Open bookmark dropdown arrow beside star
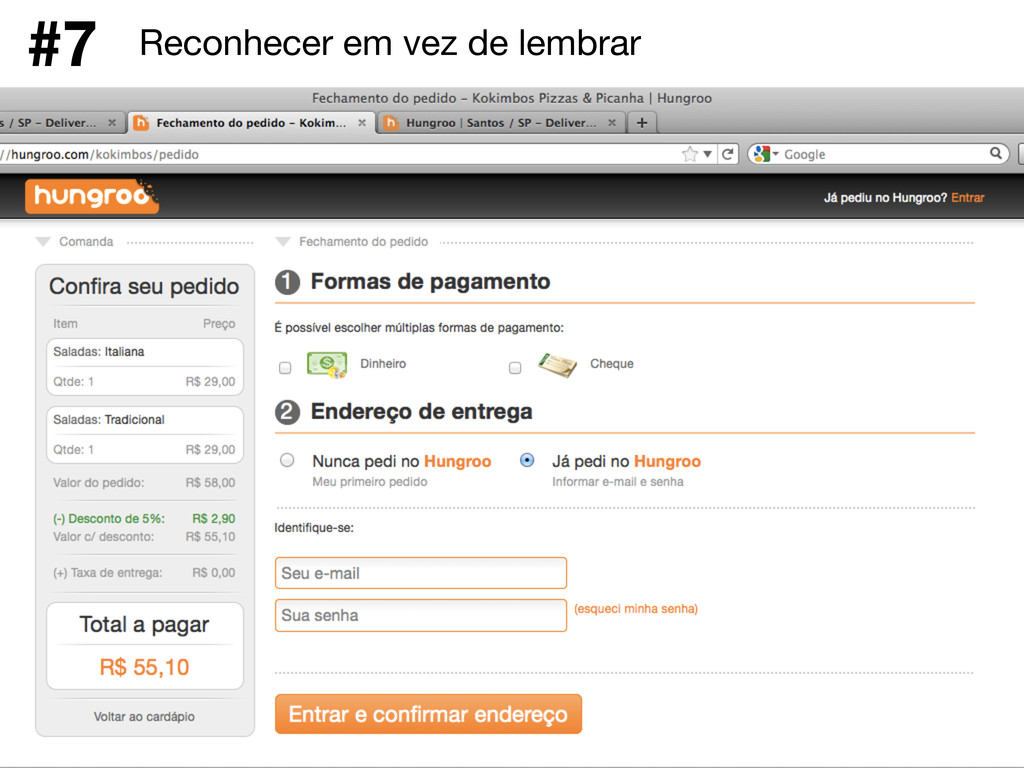The width and height of the screenshot is (1024, 768). tap(707, 155)
